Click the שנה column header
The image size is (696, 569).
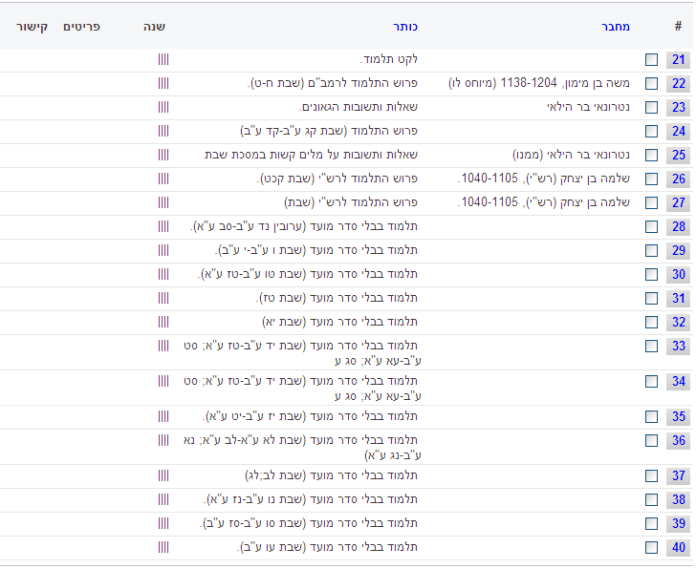click(154, 26)
